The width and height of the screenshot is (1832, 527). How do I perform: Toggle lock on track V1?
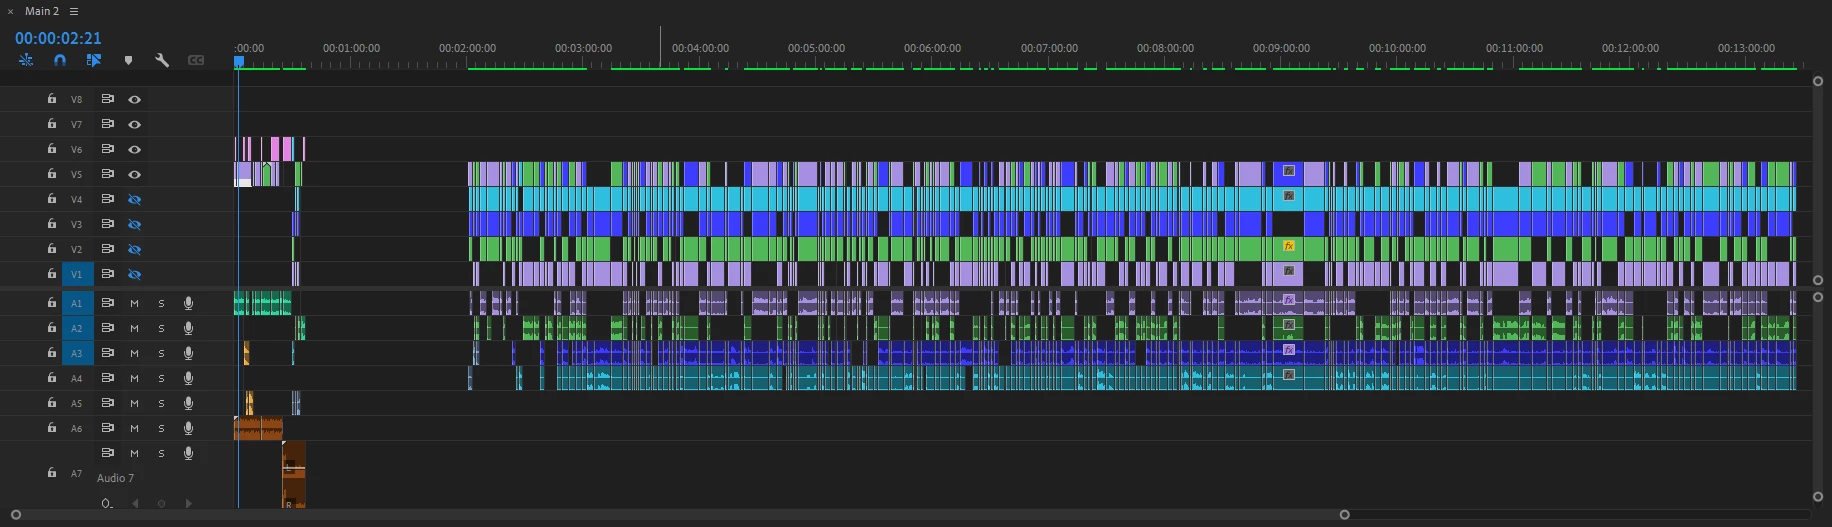pyautogui.click(x=51, y=273)
